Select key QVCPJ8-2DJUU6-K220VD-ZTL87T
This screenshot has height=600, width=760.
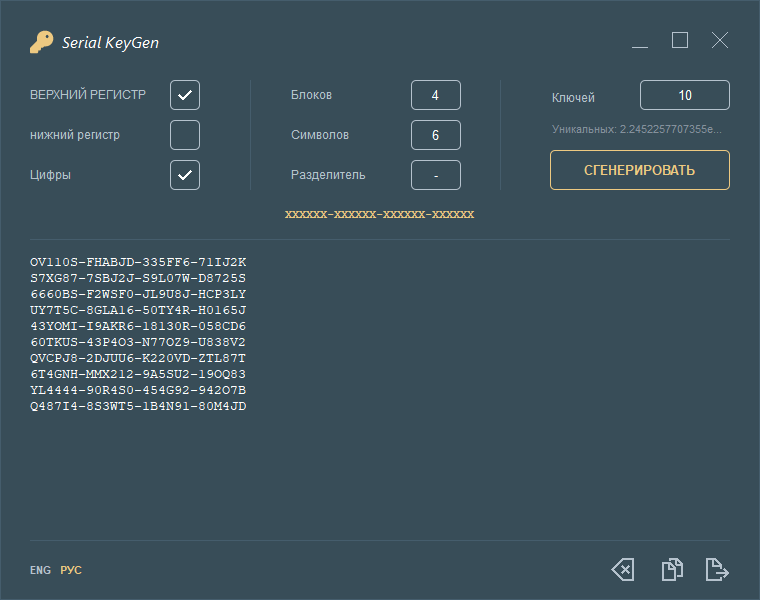[138, 358]
